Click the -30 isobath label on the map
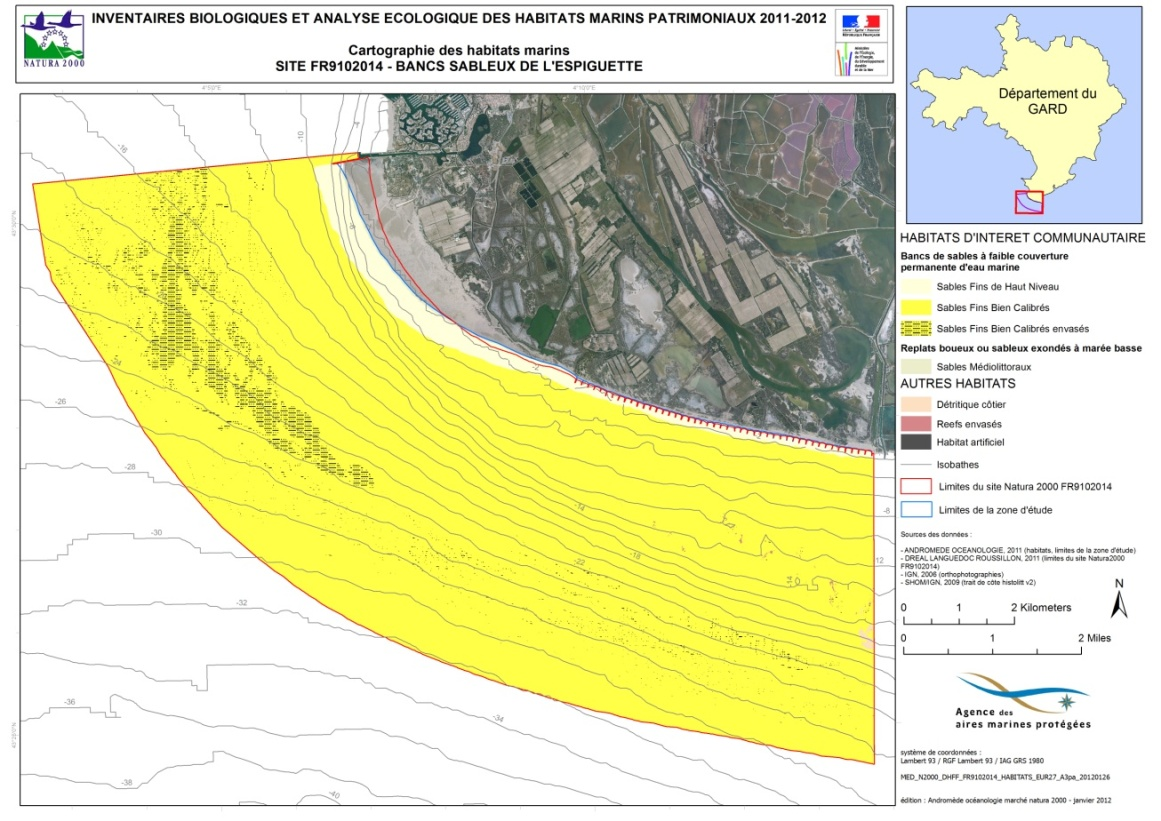 156,532
